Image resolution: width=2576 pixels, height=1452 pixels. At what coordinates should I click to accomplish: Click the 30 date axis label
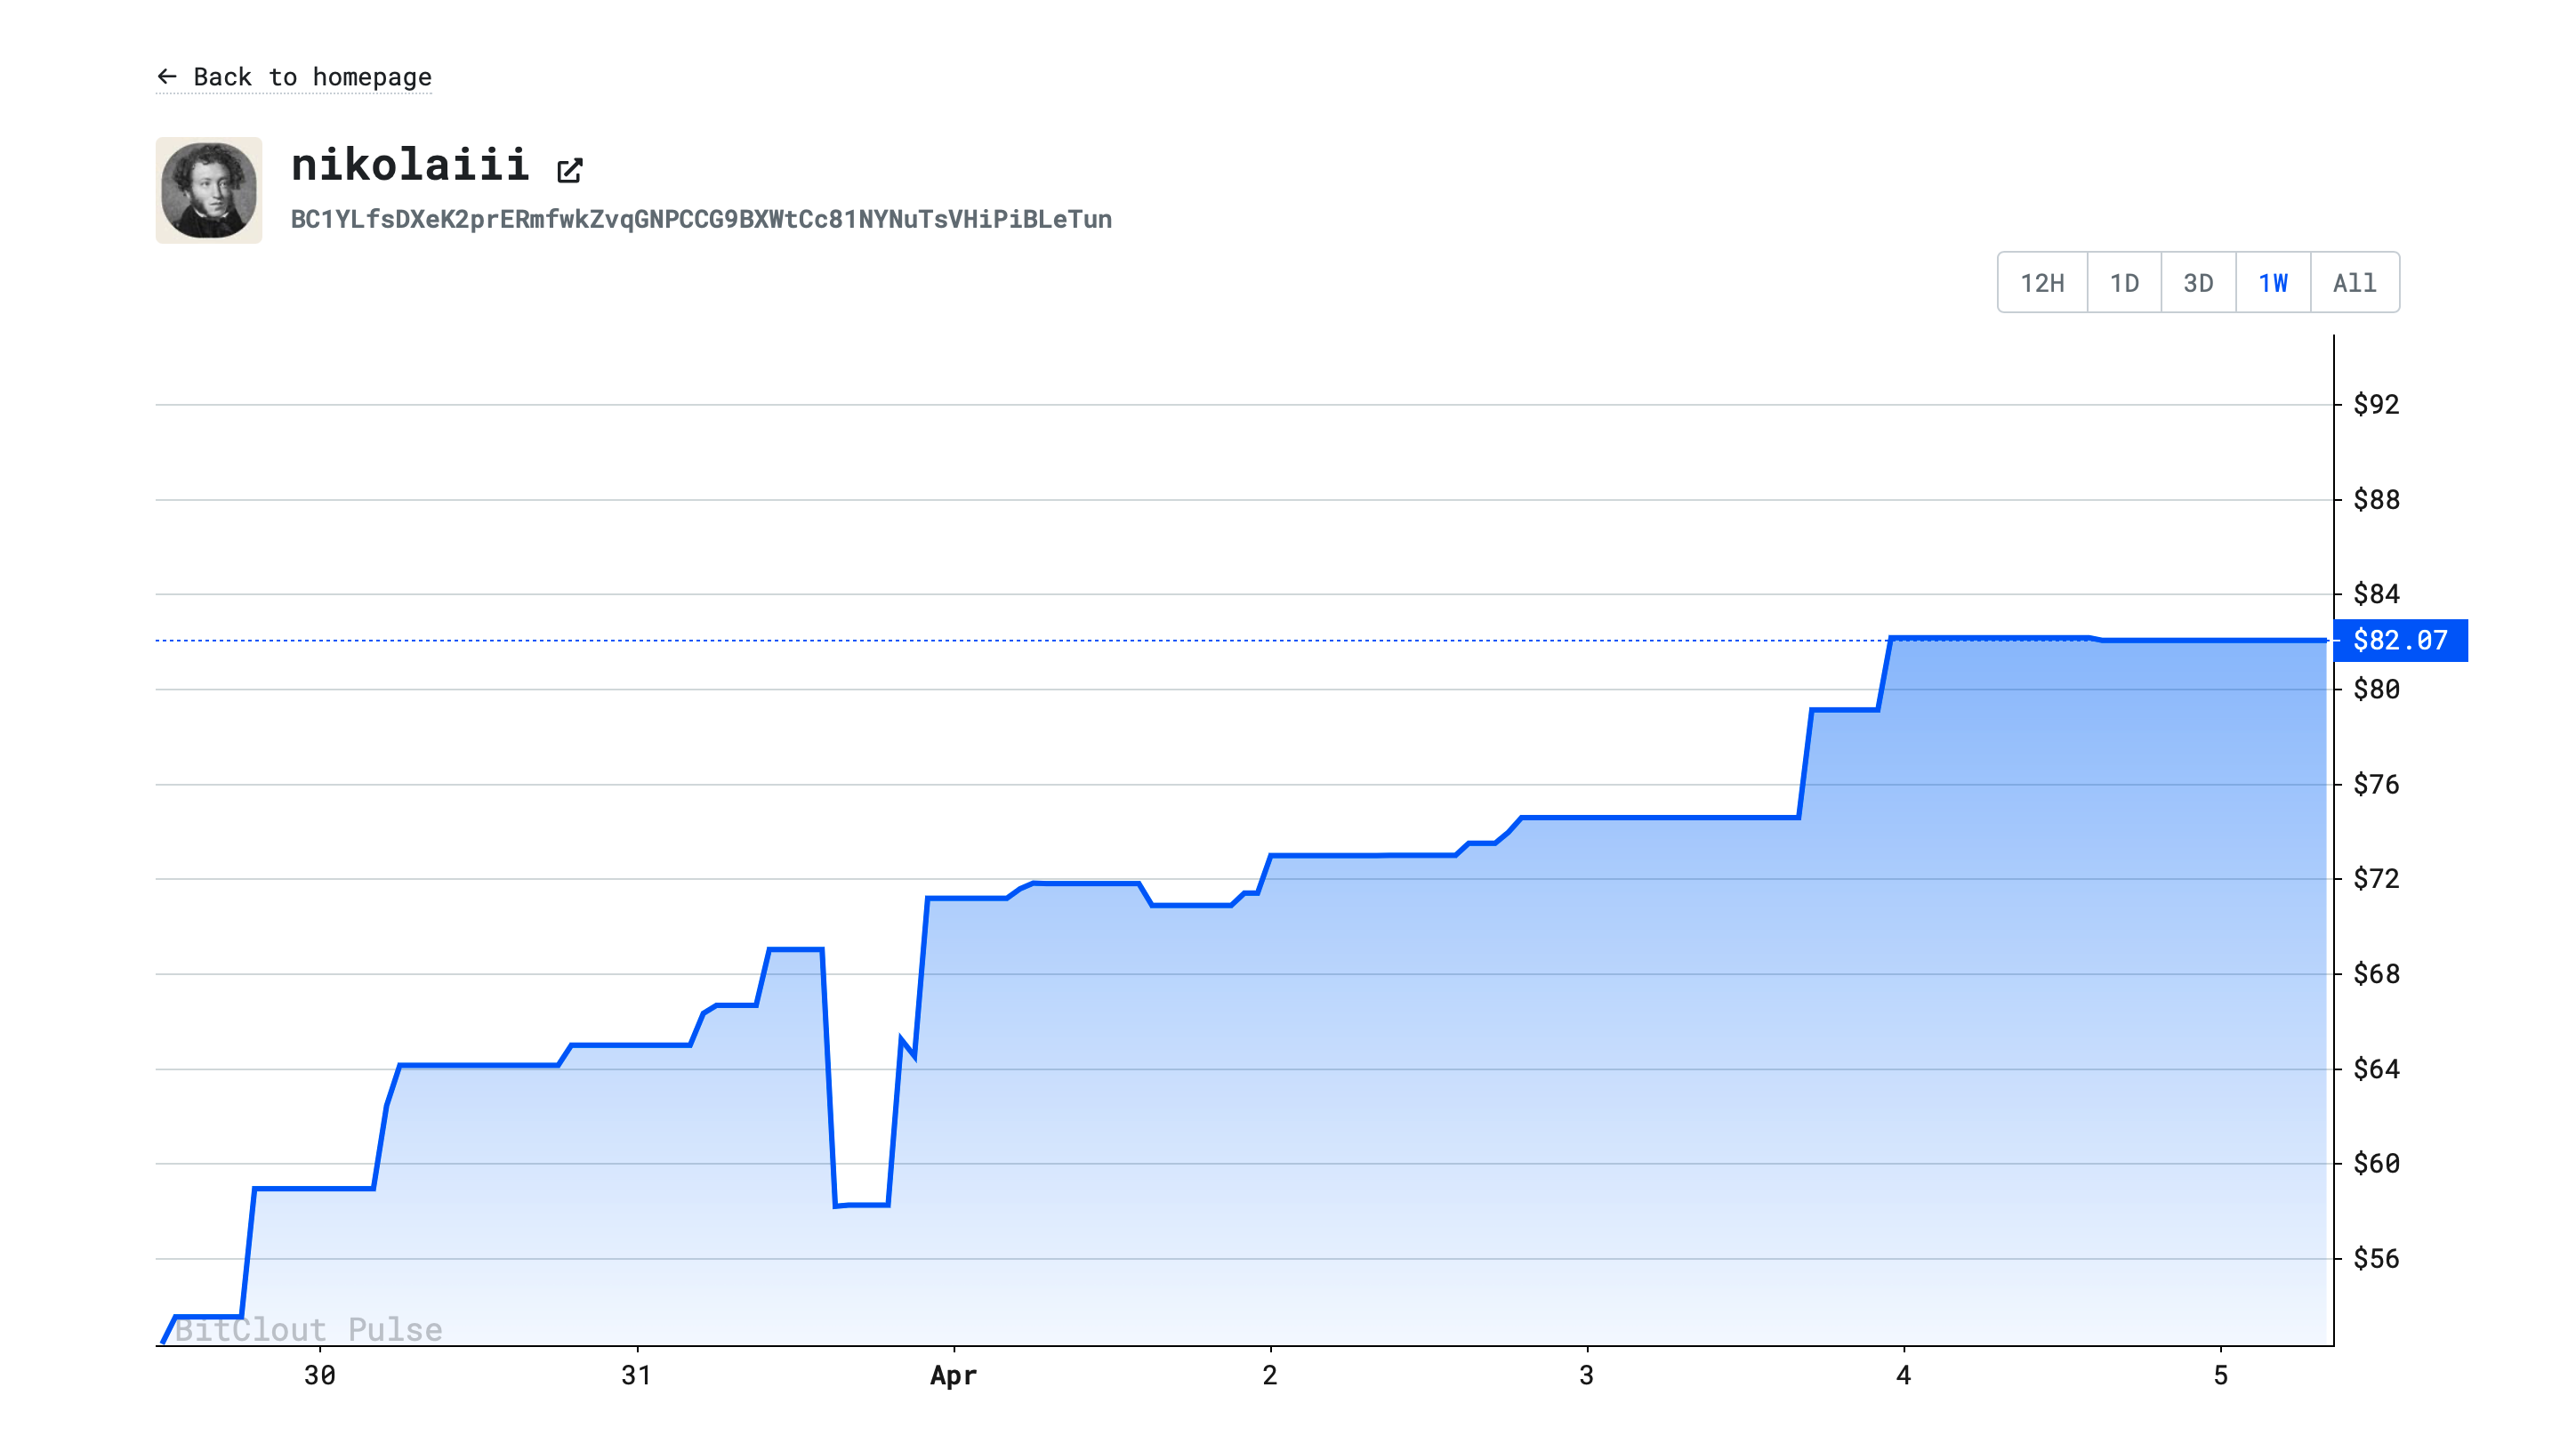click(319, 1375)
